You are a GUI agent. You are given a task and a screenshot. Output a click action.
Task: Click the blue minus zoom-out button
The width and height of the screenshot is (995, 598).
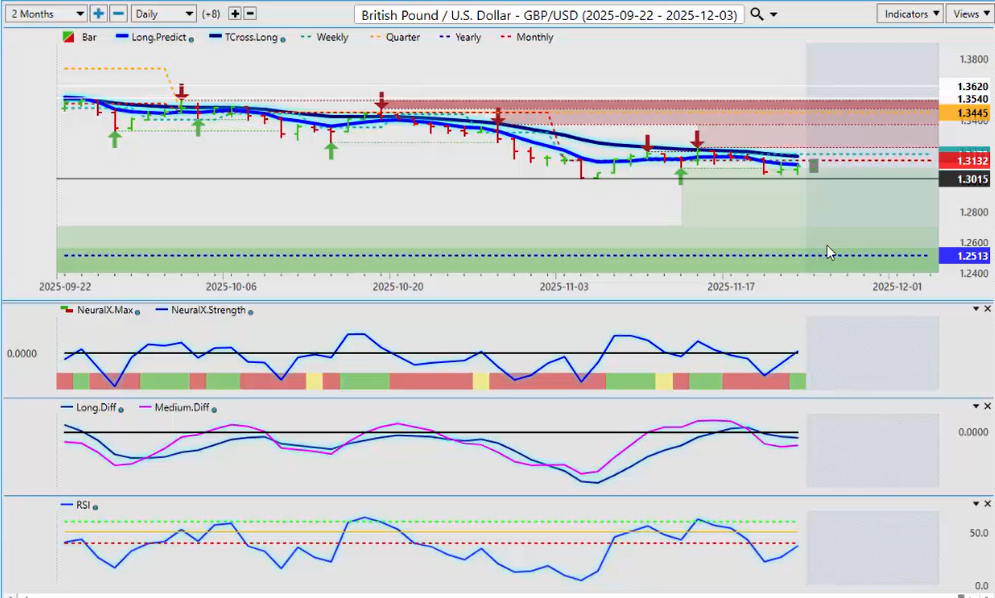click(x=118, y=14)
